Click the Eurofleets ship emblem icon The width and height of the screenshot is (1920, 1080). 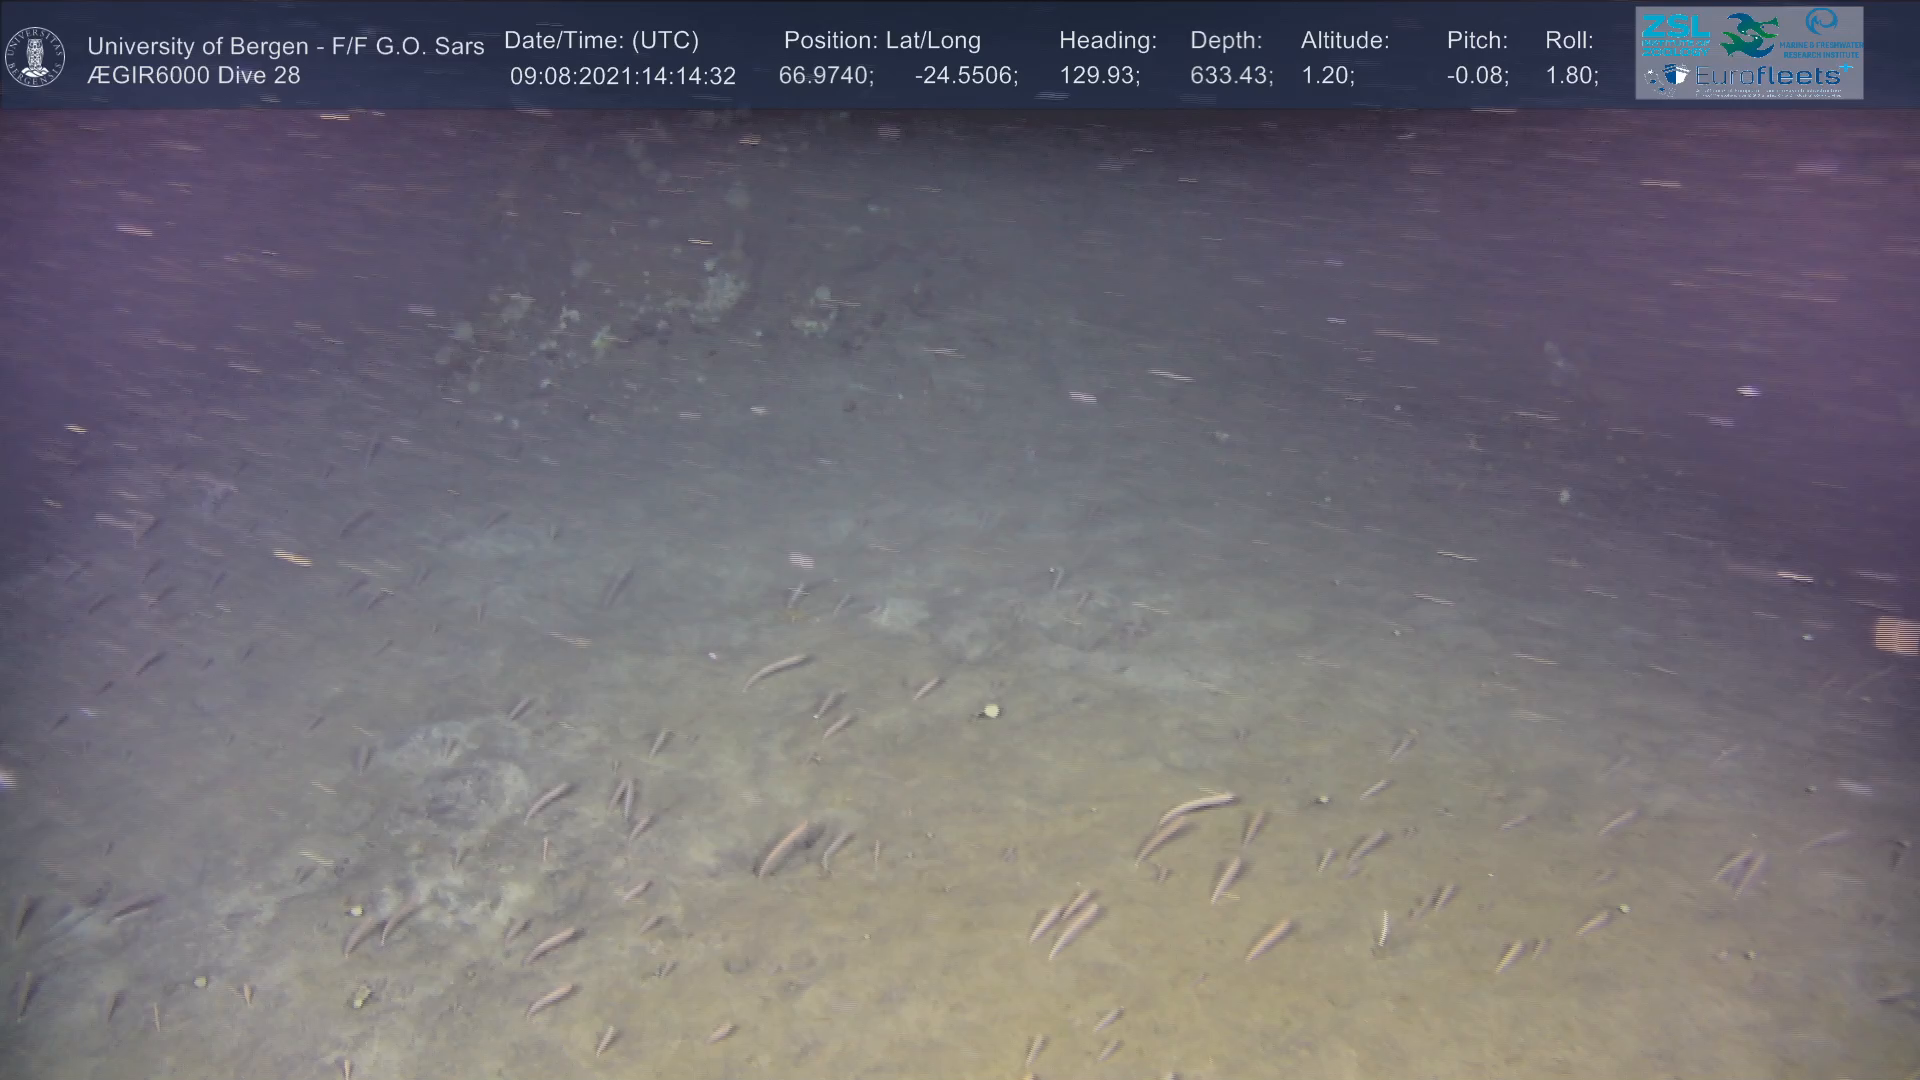click(1676, 74)
